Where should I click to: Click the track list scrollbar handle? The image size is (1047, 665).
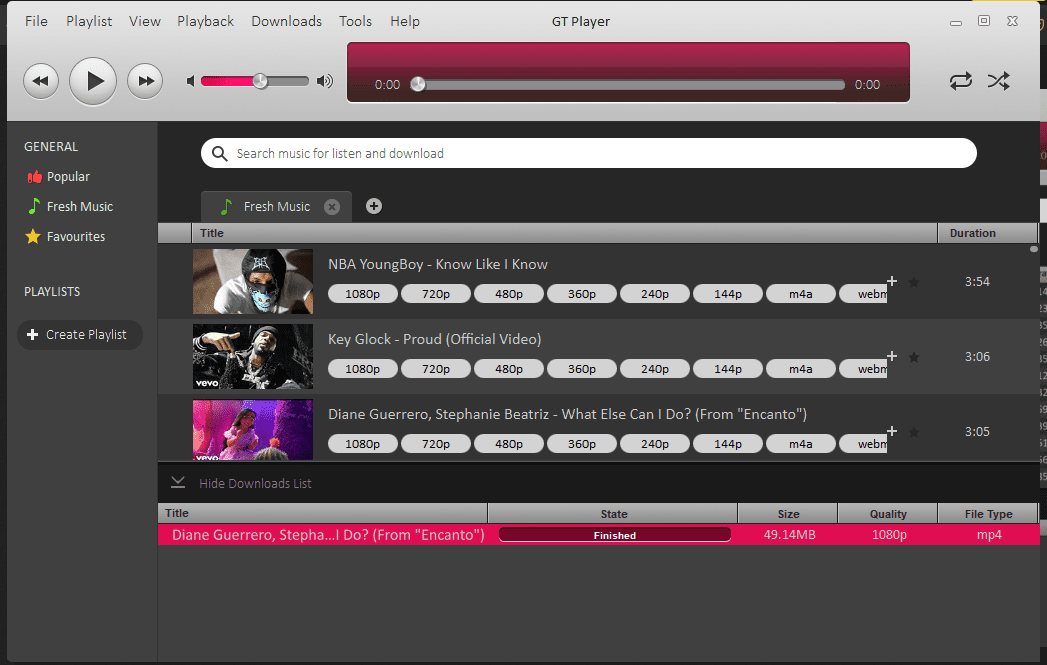tap(1034, 249)
